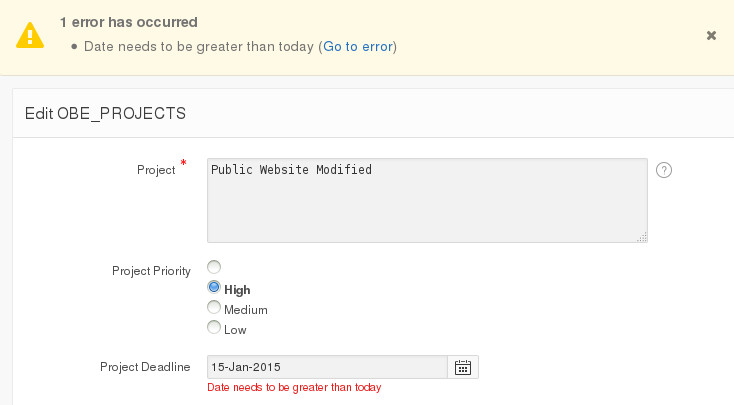Follow the 'Go to error' link
Screen dimensions: 734x405
pos(358,46)
